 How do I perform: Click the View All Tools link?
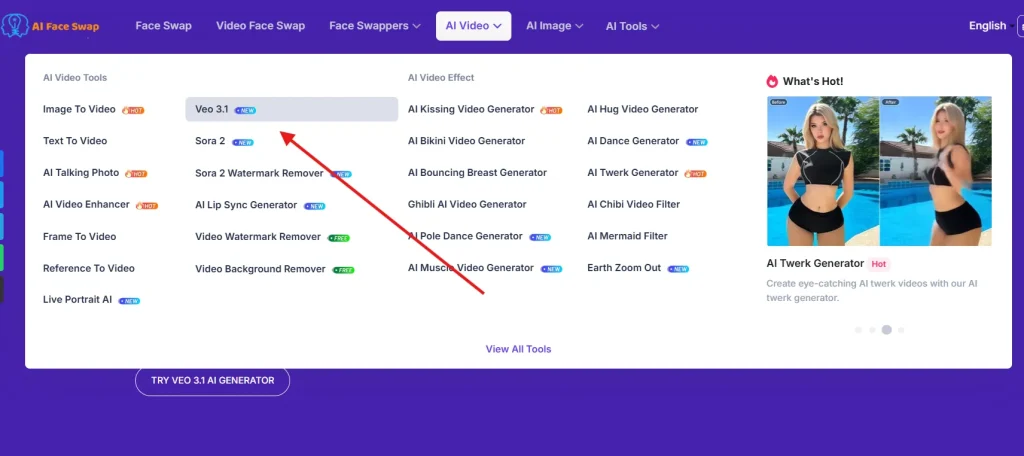tap(518, 349)
